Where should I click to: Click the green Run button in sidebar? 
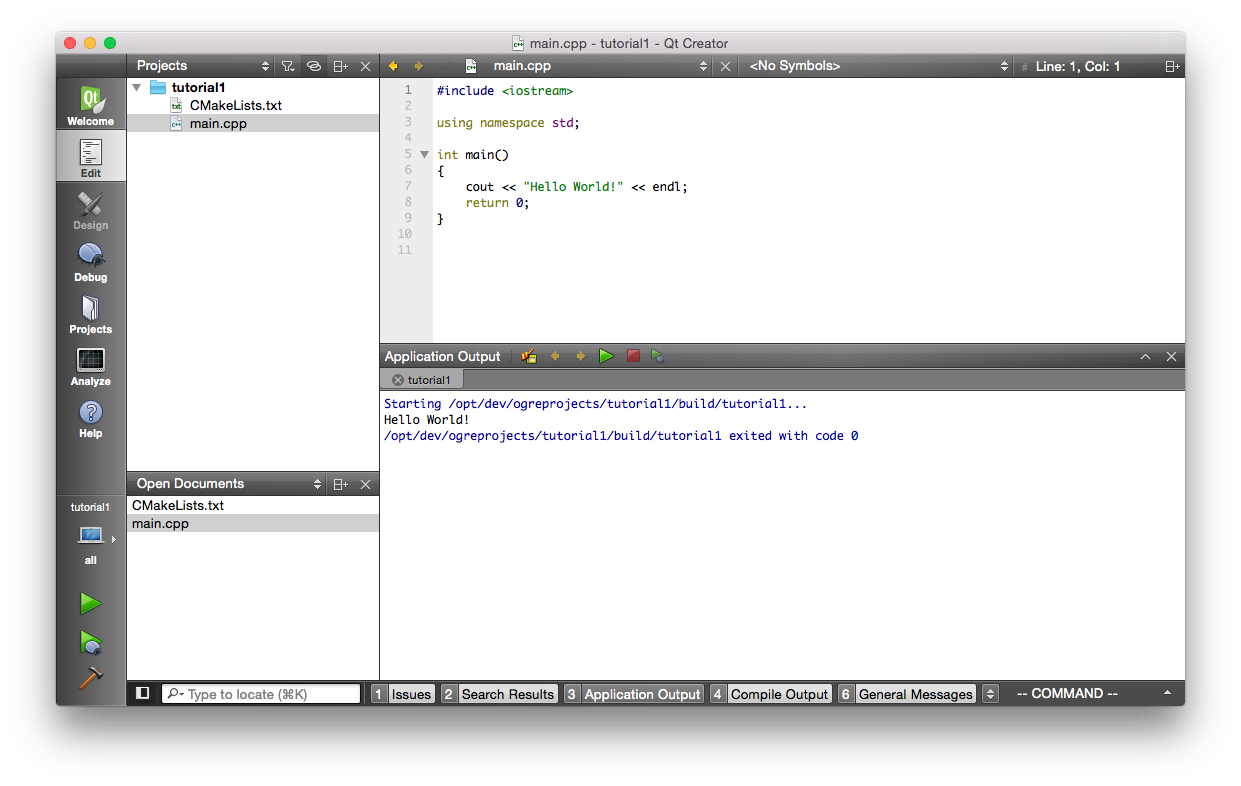(x=91, y=603)
